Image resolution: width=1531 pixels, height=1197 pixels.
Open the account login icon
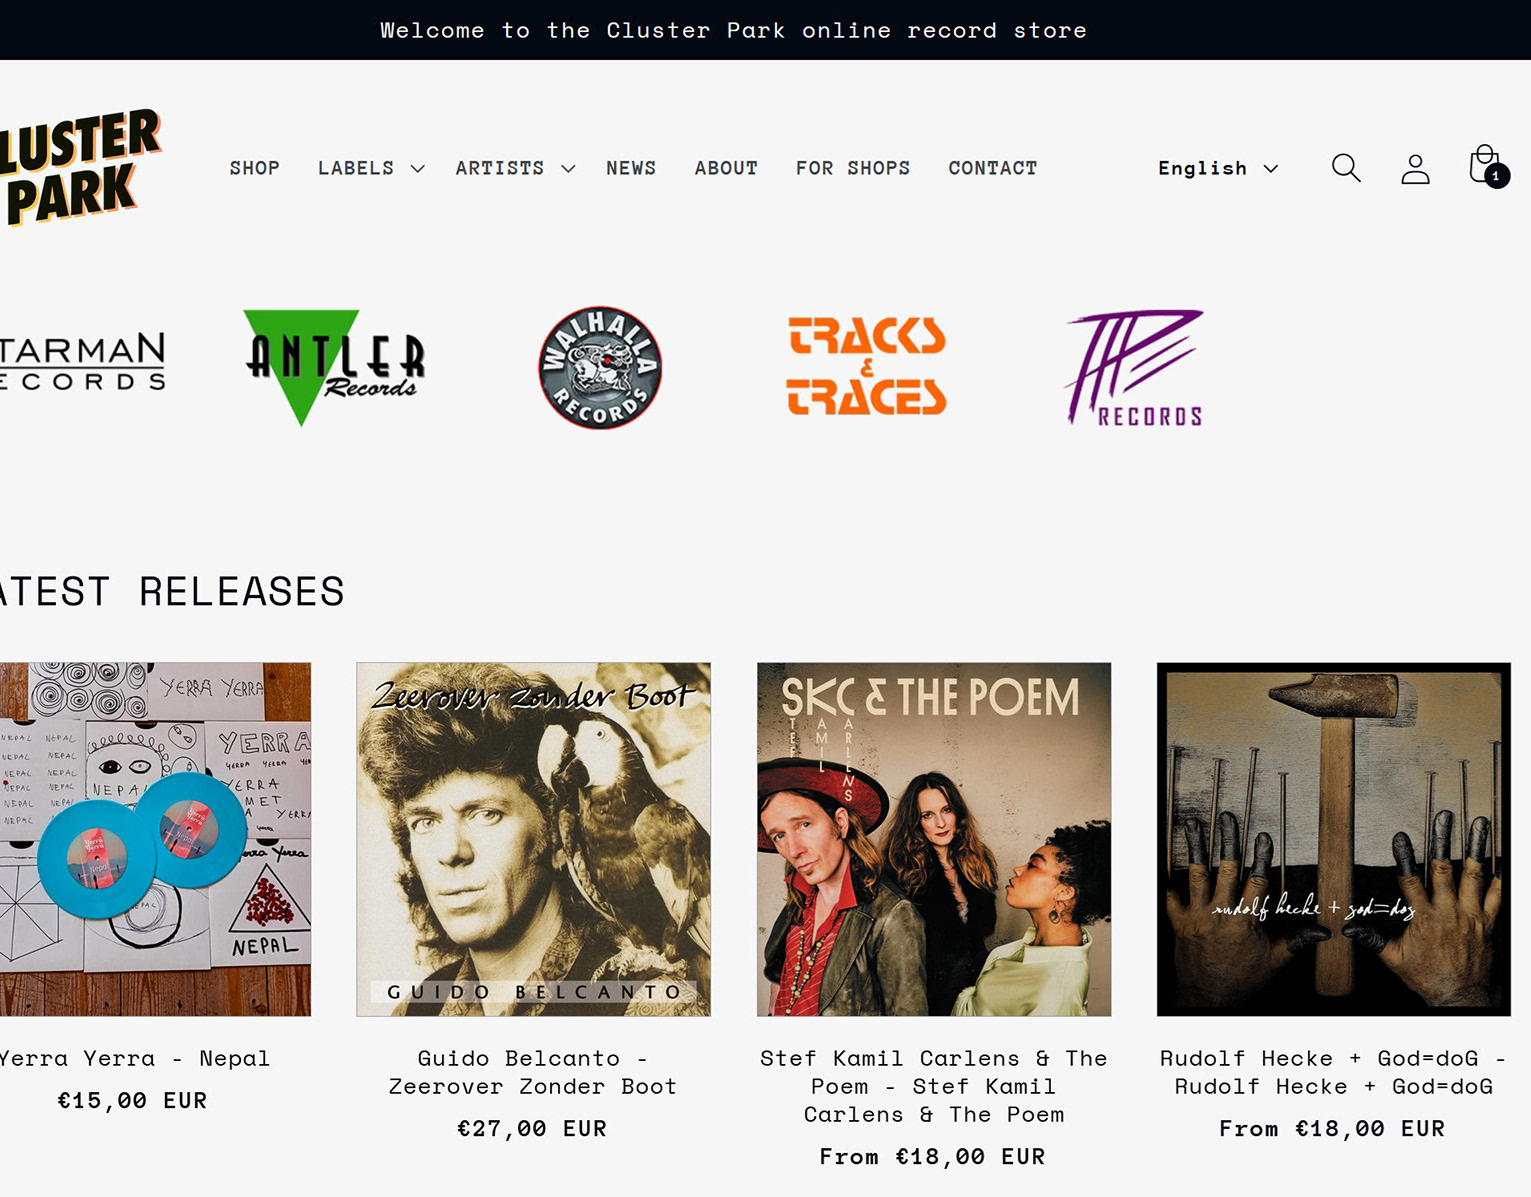click(1415, 168)
